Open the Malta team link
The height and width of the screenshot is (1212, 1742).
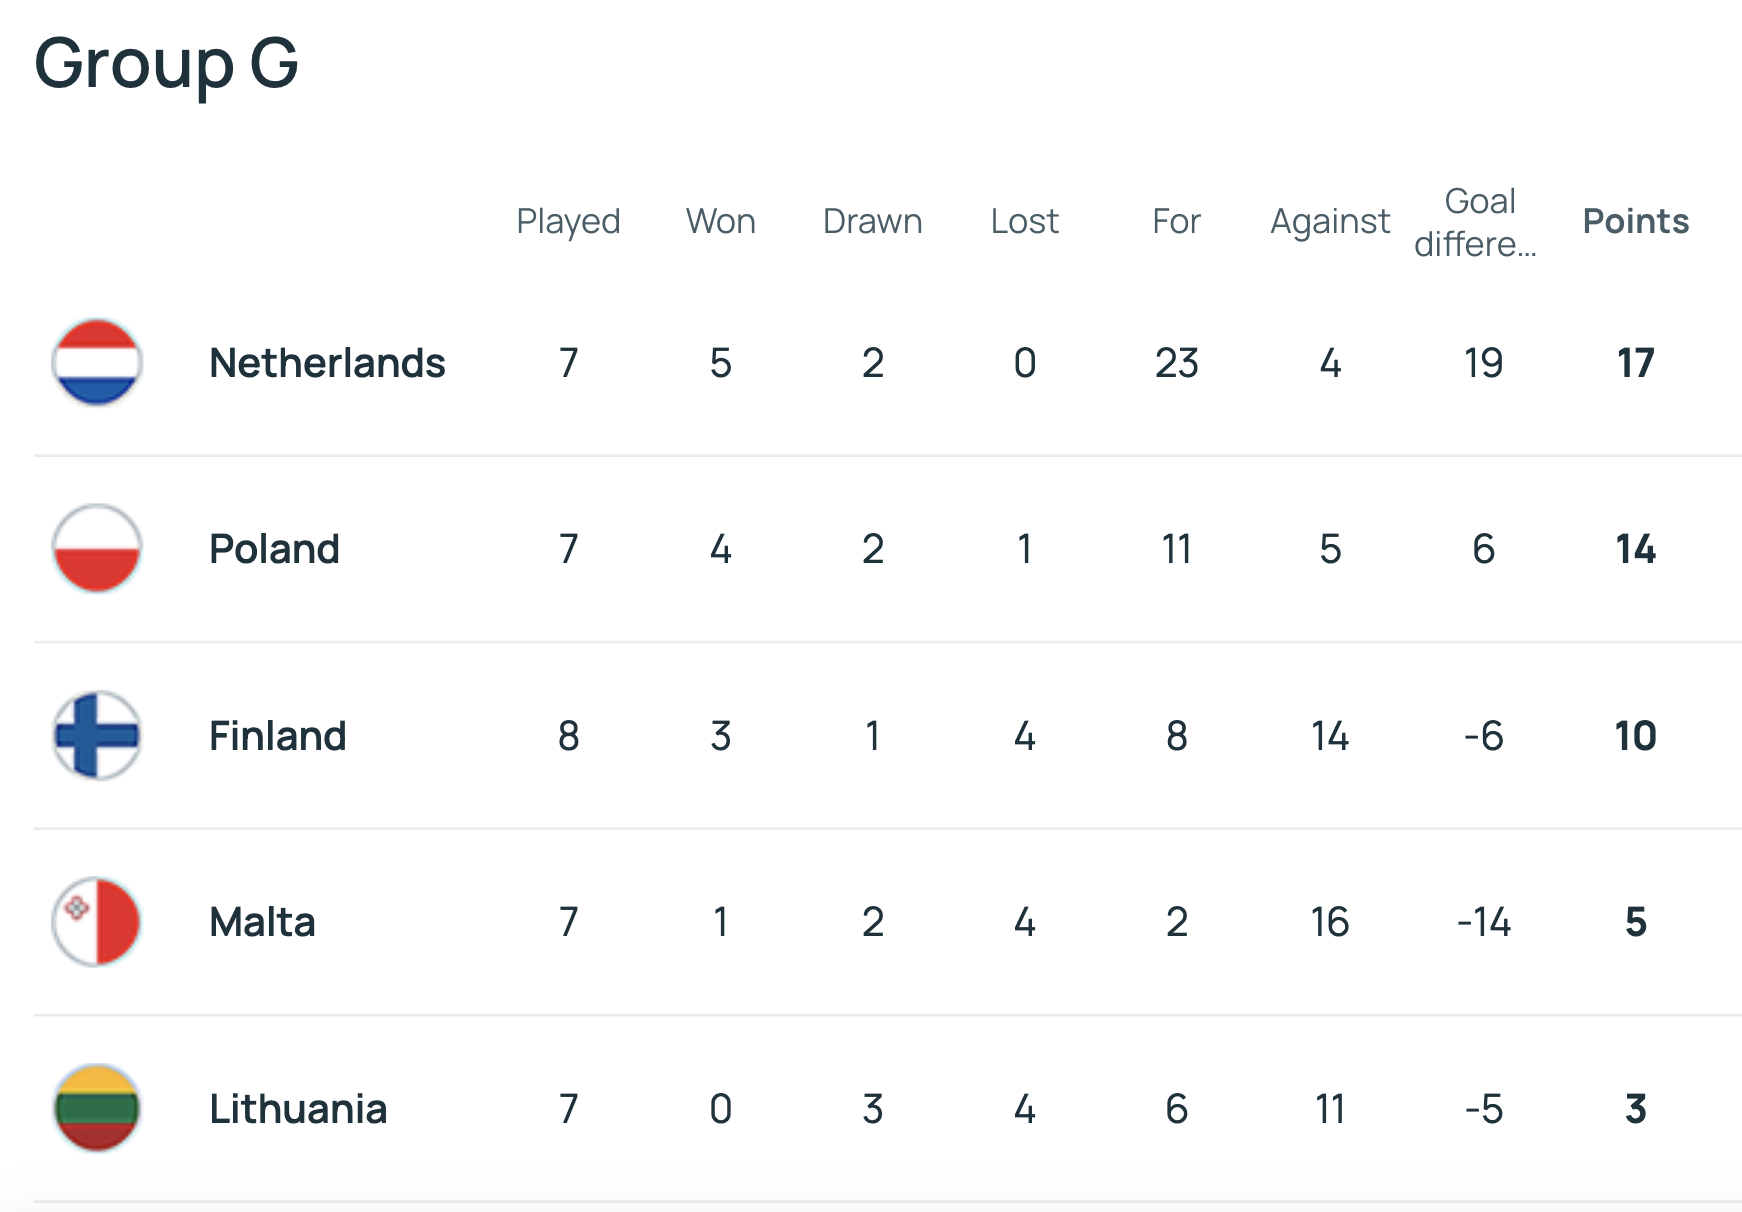point(262,922)
